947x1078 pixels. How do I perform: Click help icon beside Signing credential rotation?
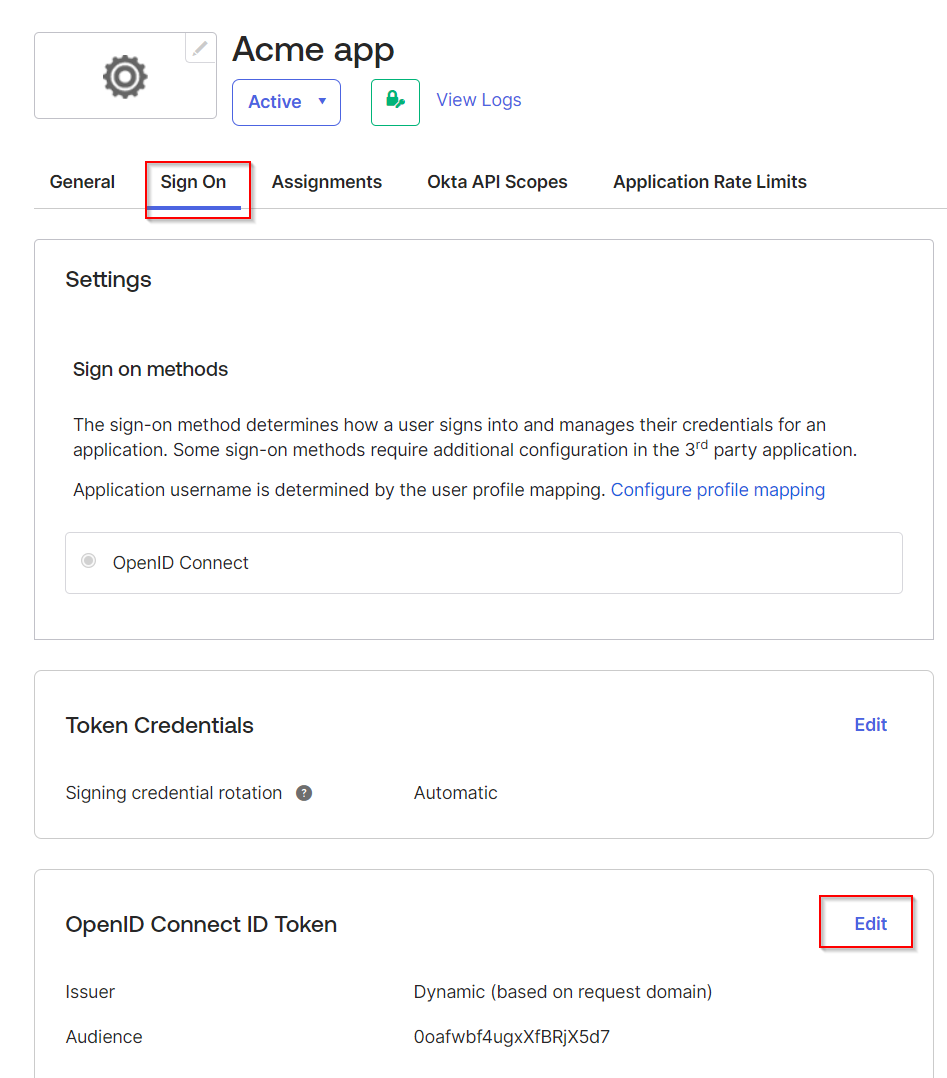coord(304,793)
